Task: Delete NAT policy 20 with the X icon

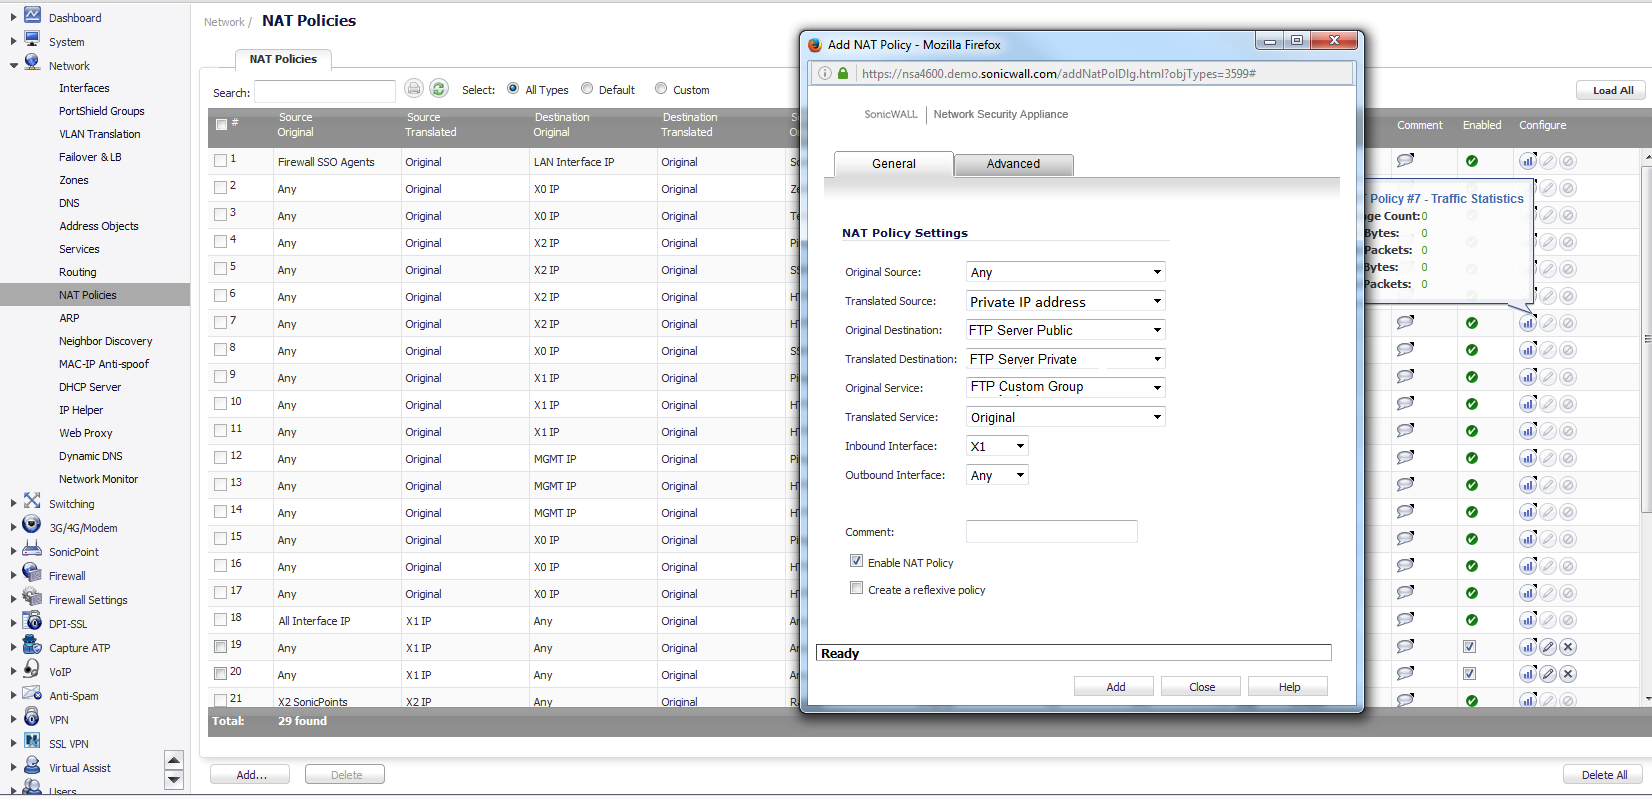Action: [x=1568, y=674]
